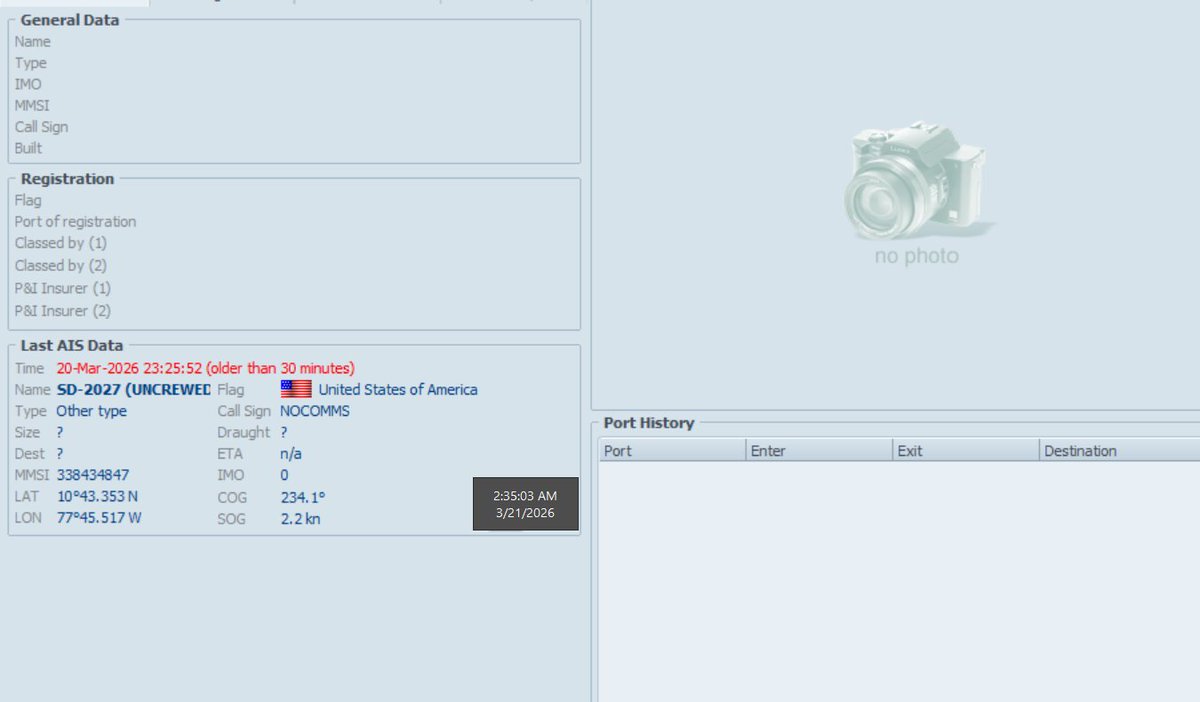
Task: Click the General Data section title
Action: (70, 20)
